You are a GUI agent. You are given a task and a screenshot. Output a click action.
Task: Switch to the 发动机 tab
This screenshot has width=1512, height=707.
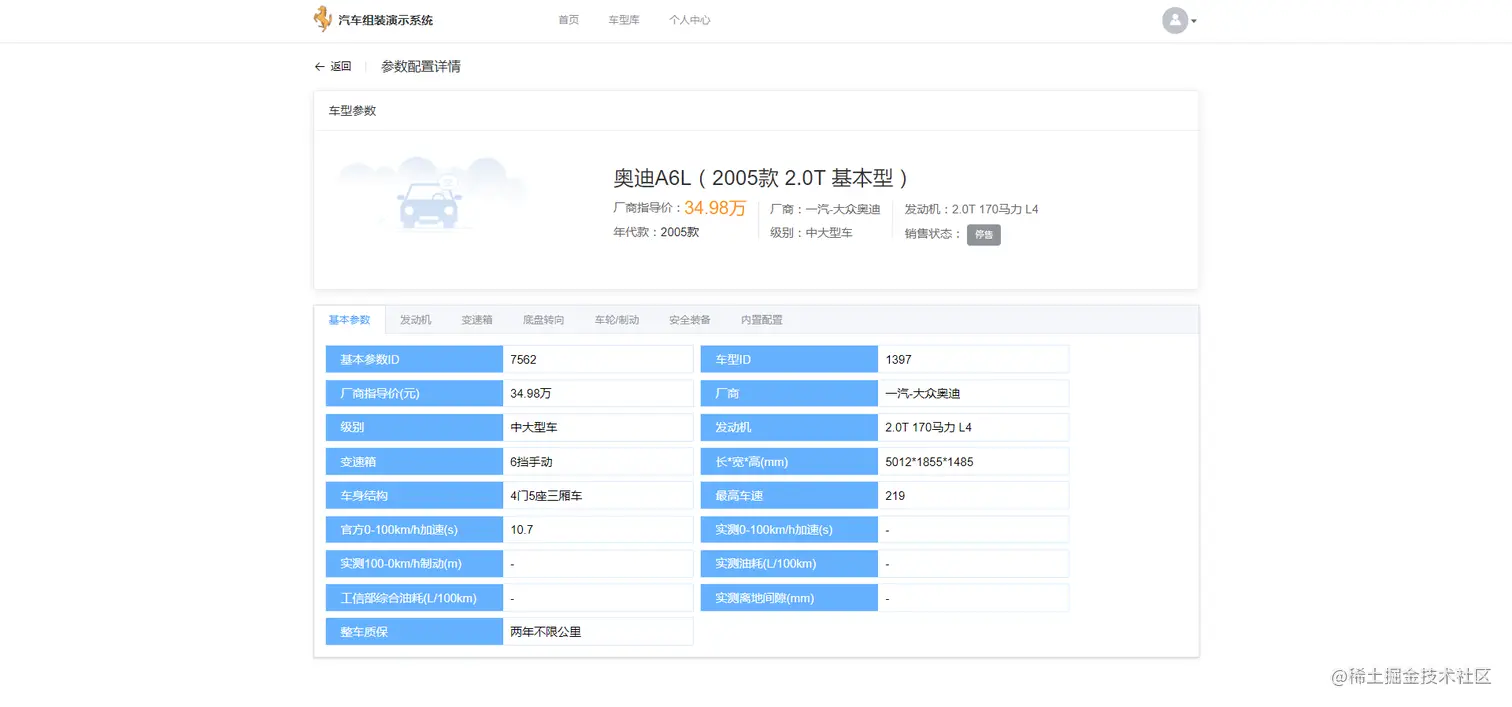[415, 320]
